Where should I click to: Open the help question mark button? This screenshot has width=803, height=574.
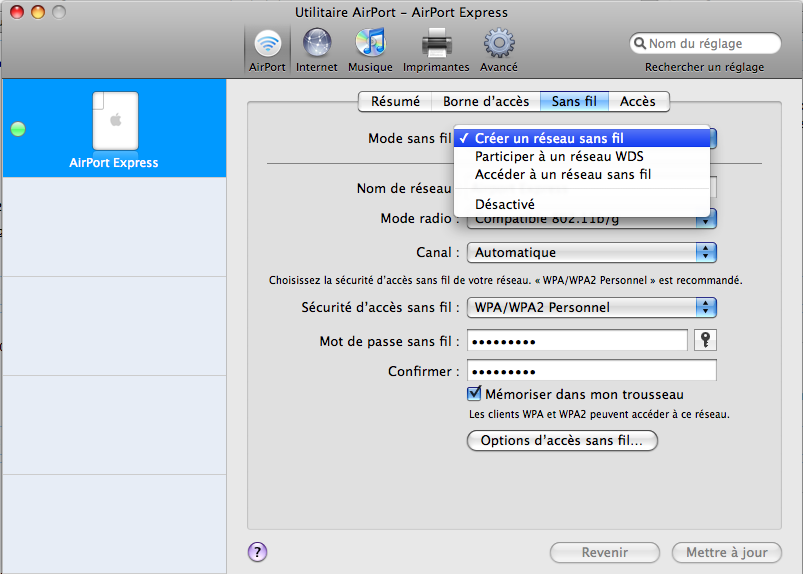coord(258,552)
